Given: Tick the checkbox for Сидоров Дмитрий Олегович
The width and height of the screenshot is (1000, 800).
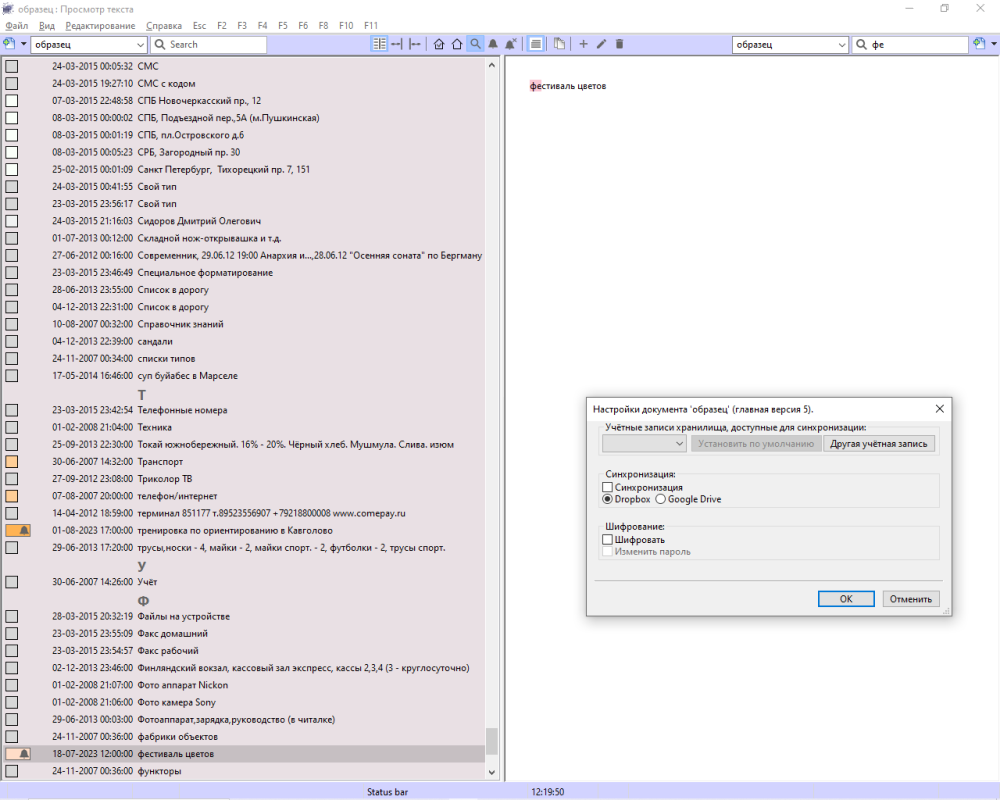Looking at the screenshot, I should (11, 221).
